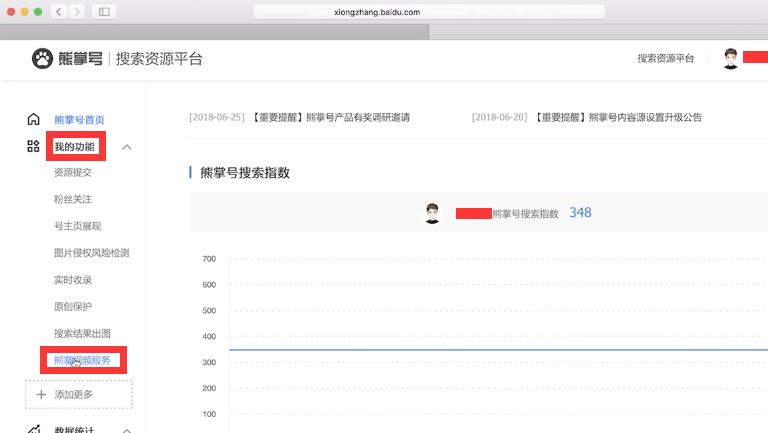The width and height of the screenshot is (768, 433).
Task: Click the home icon beside 熊掌号首页
Action: point(33,119)
